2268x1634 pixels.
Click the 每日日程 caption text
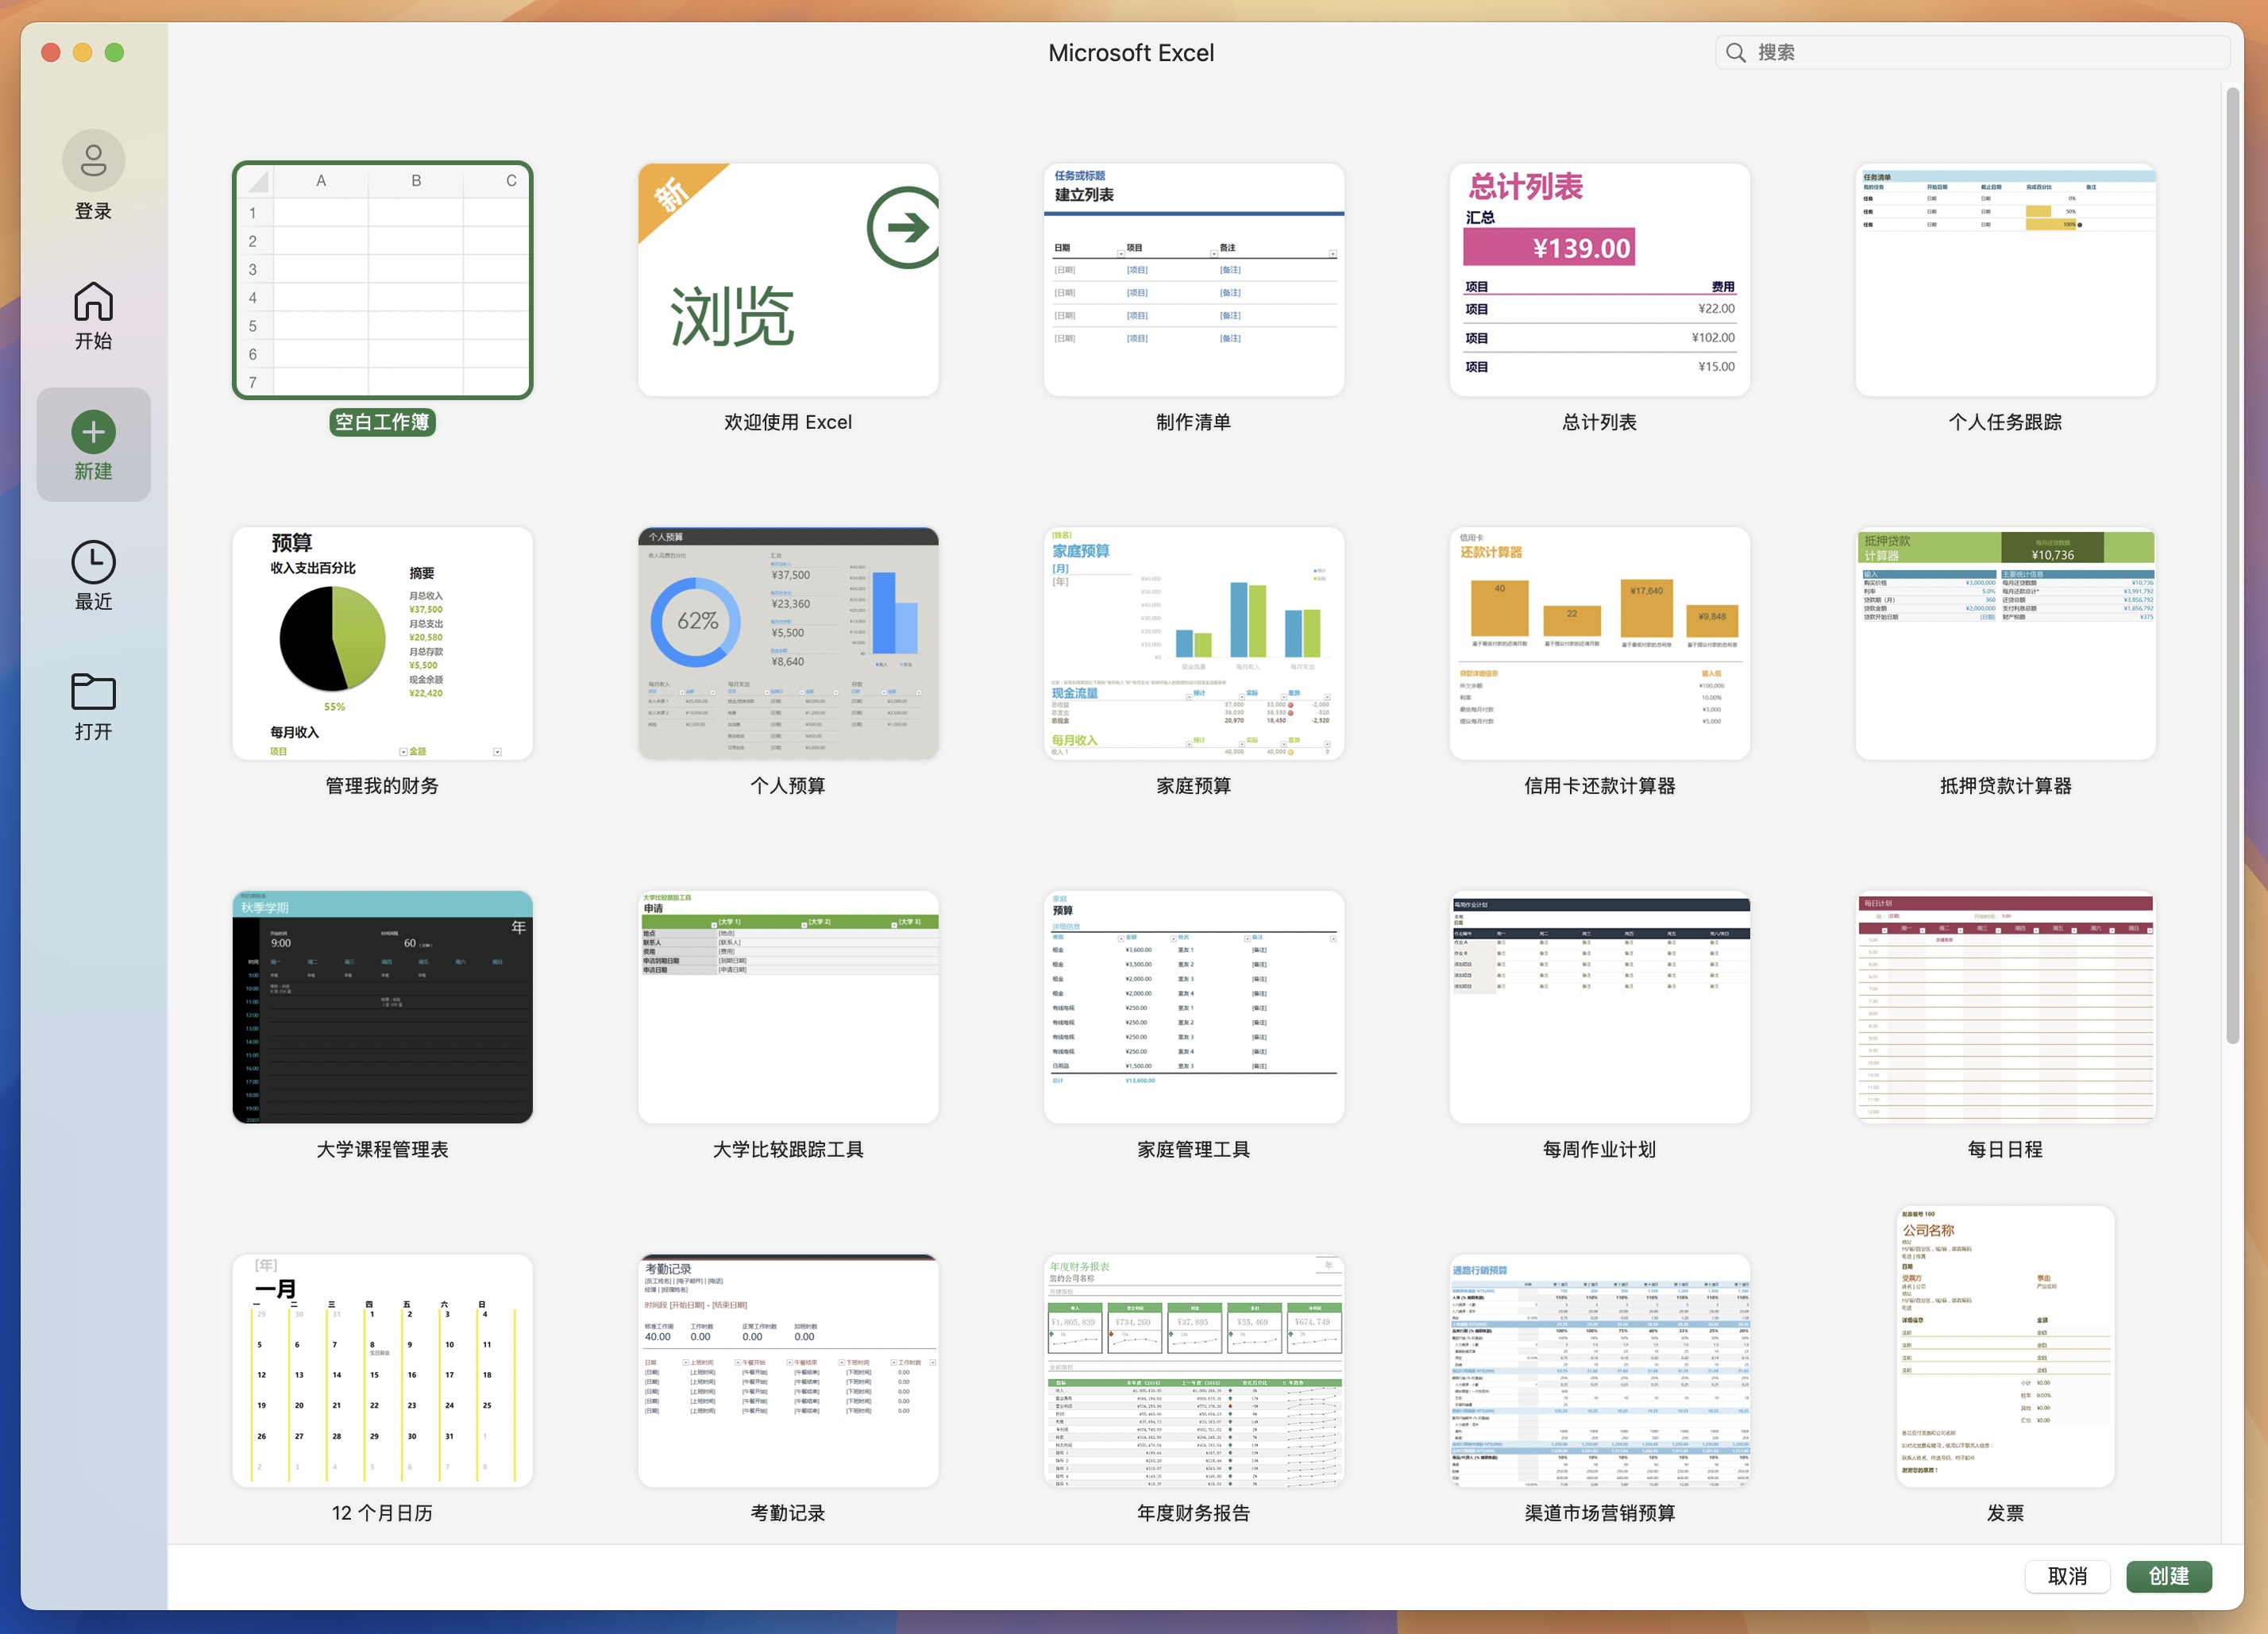[2005, 1149]
